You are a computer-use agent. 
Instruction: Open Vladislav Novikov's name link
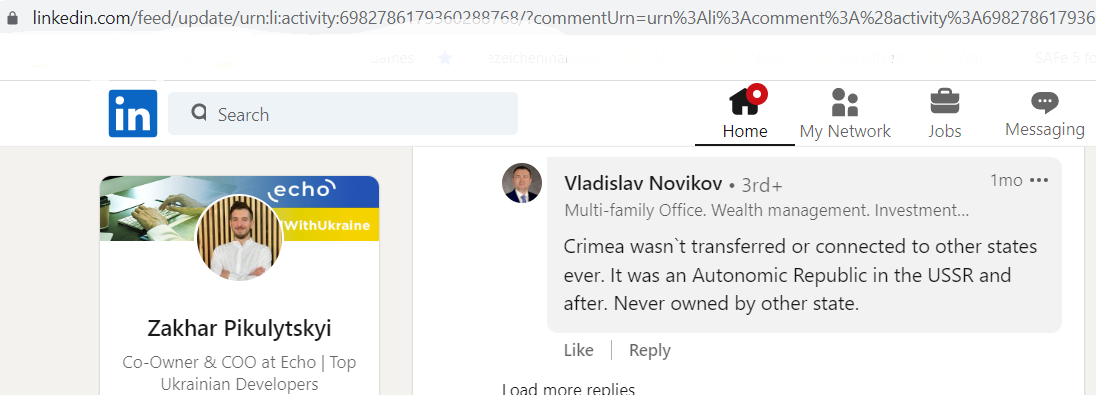(642, 183)
